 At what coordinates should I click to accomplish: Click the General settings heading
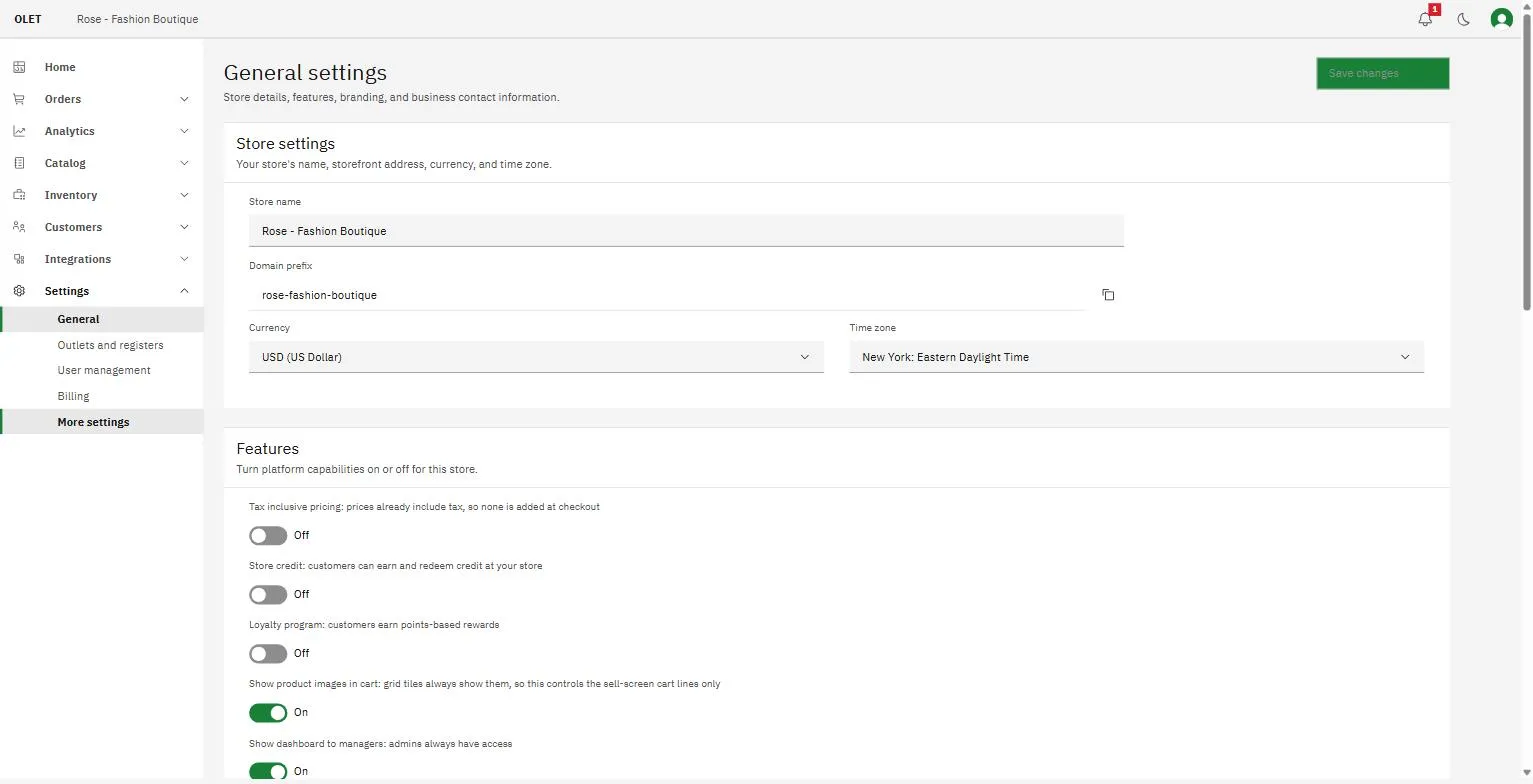(305, 72)
